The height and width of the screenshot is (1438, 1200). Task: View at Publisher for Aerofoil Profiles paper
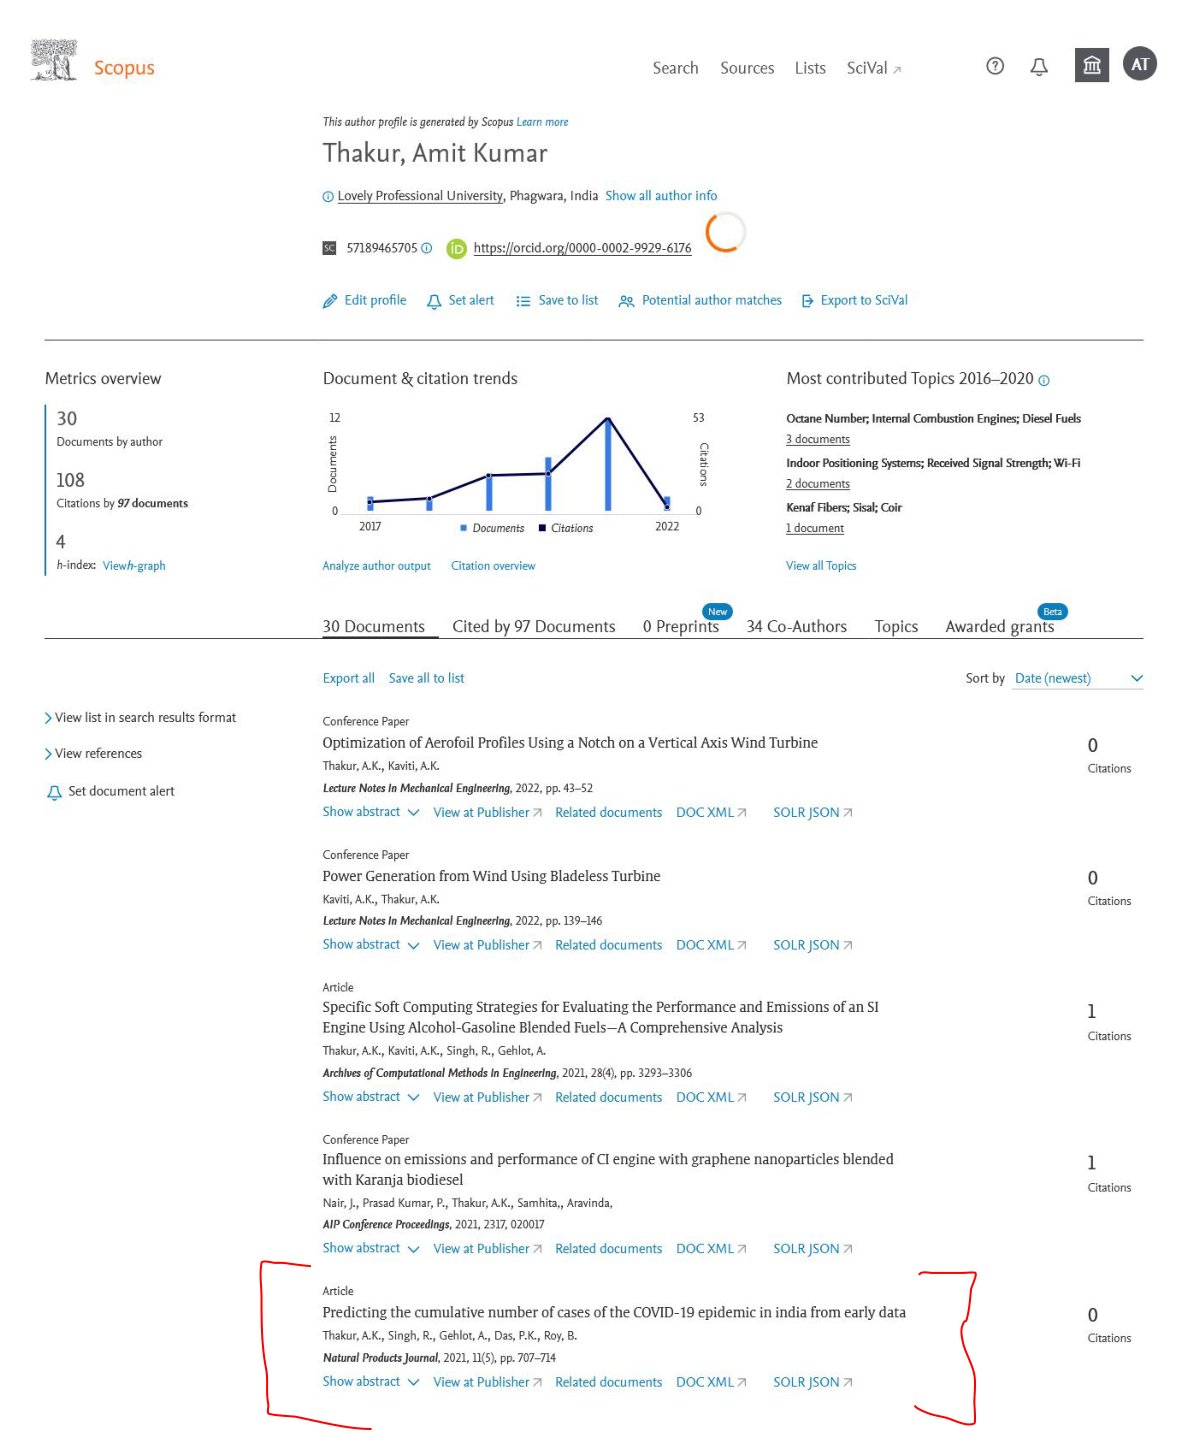487,812
